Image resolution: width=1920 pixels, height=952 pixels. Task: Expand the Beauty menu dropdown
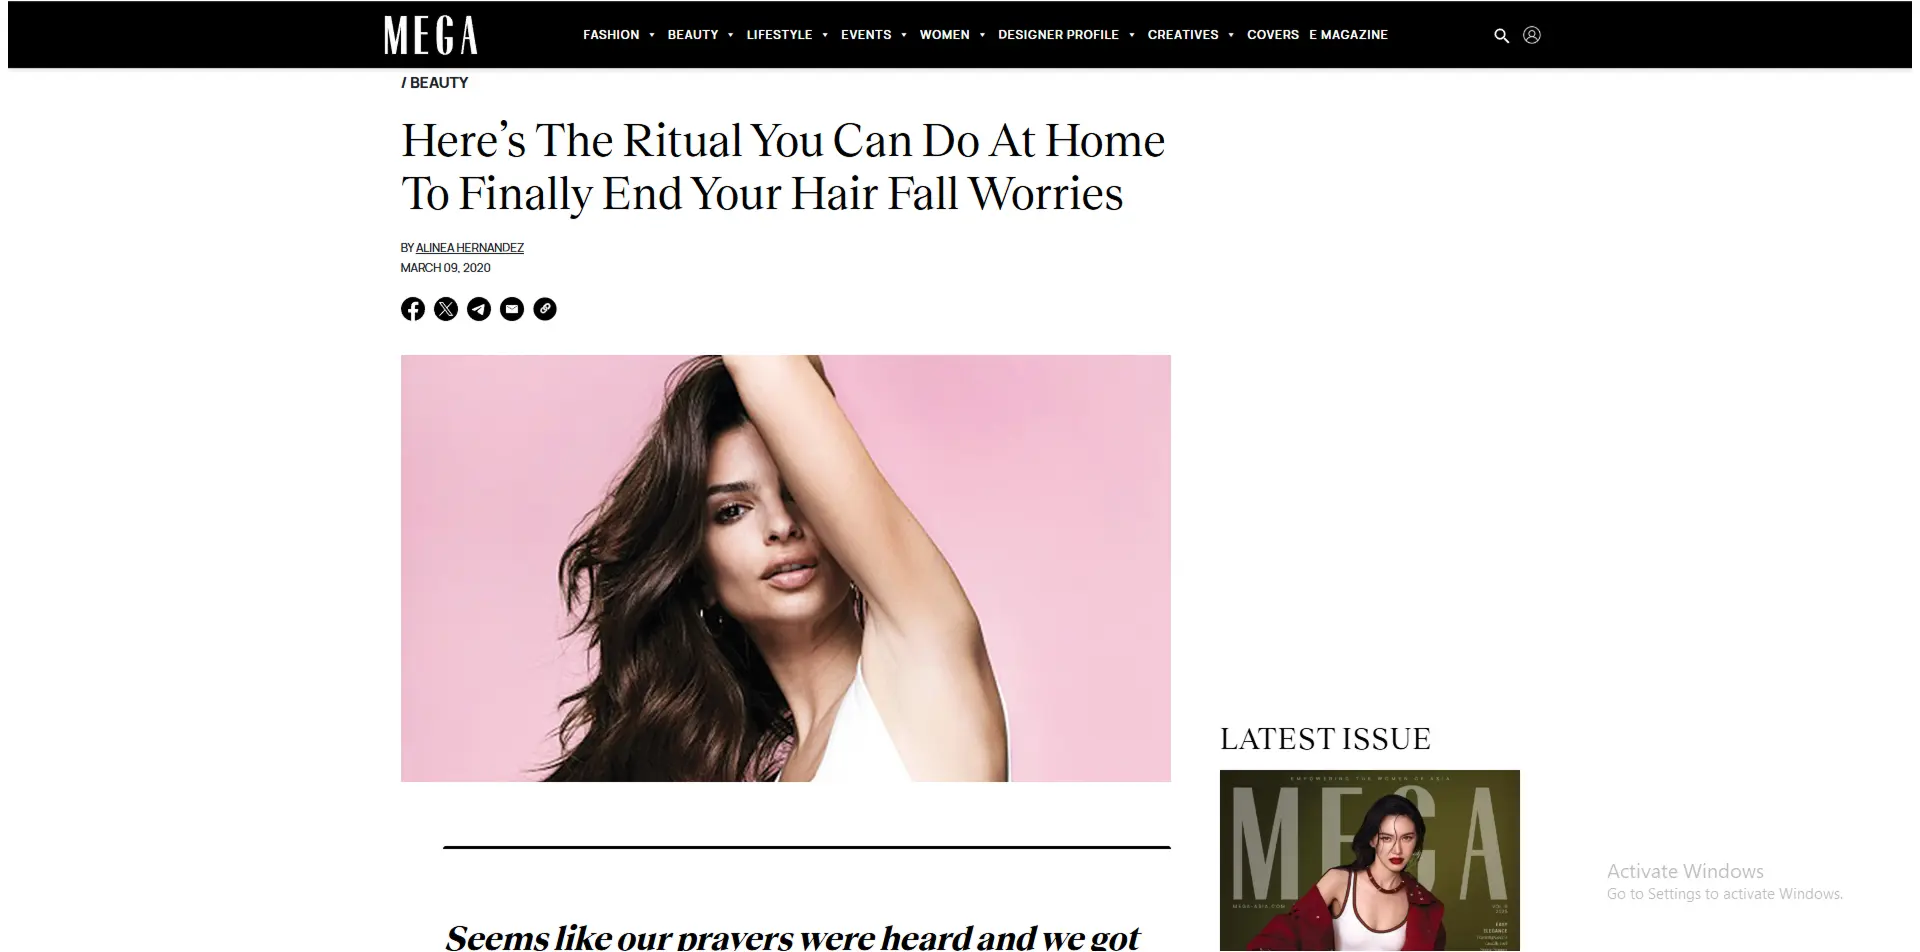click(x=731, y=35)
